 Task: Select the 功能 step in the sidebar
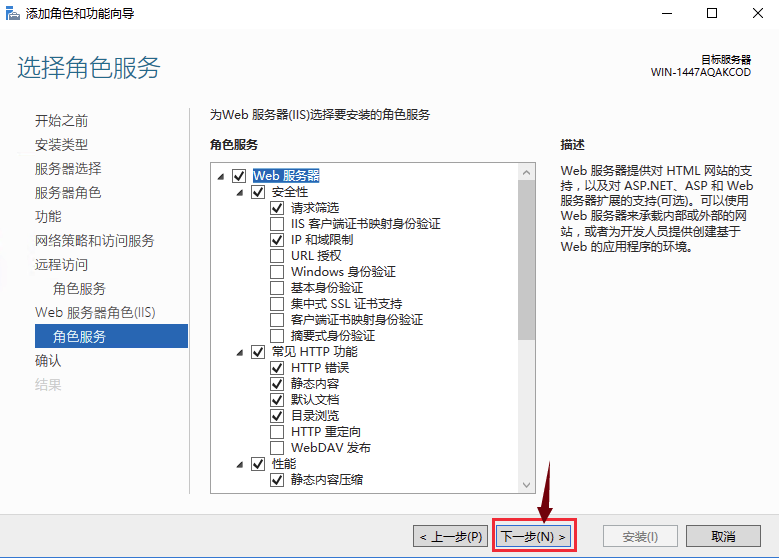(48, 217)
